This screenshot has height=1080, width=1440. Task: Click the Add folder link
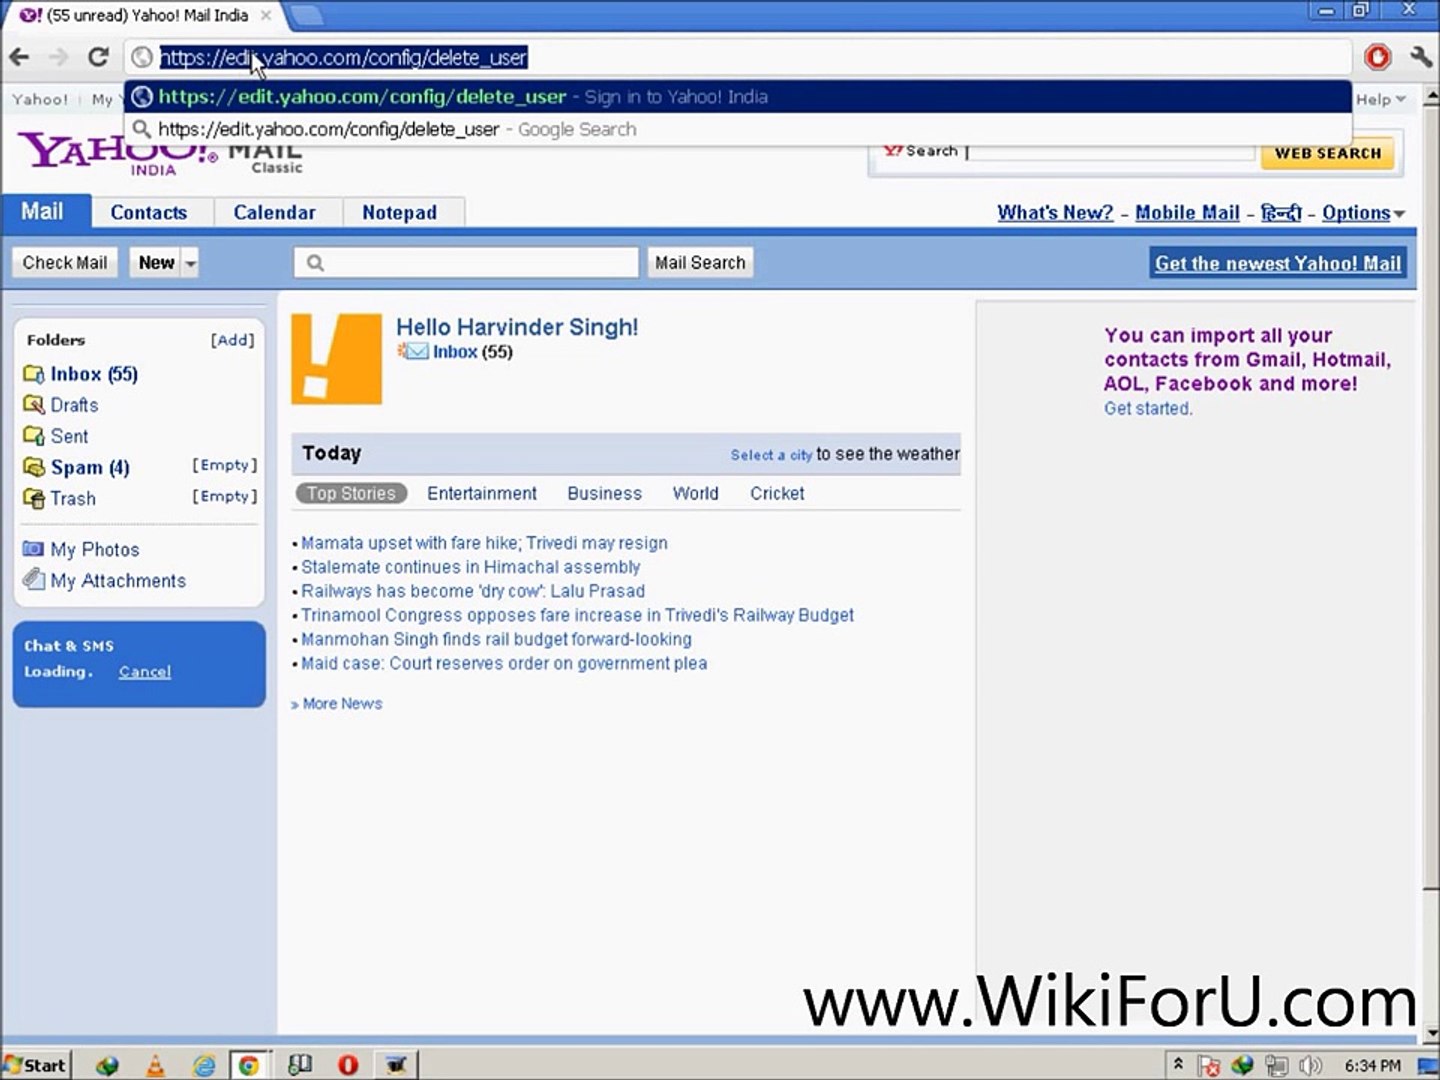[232, 340]
